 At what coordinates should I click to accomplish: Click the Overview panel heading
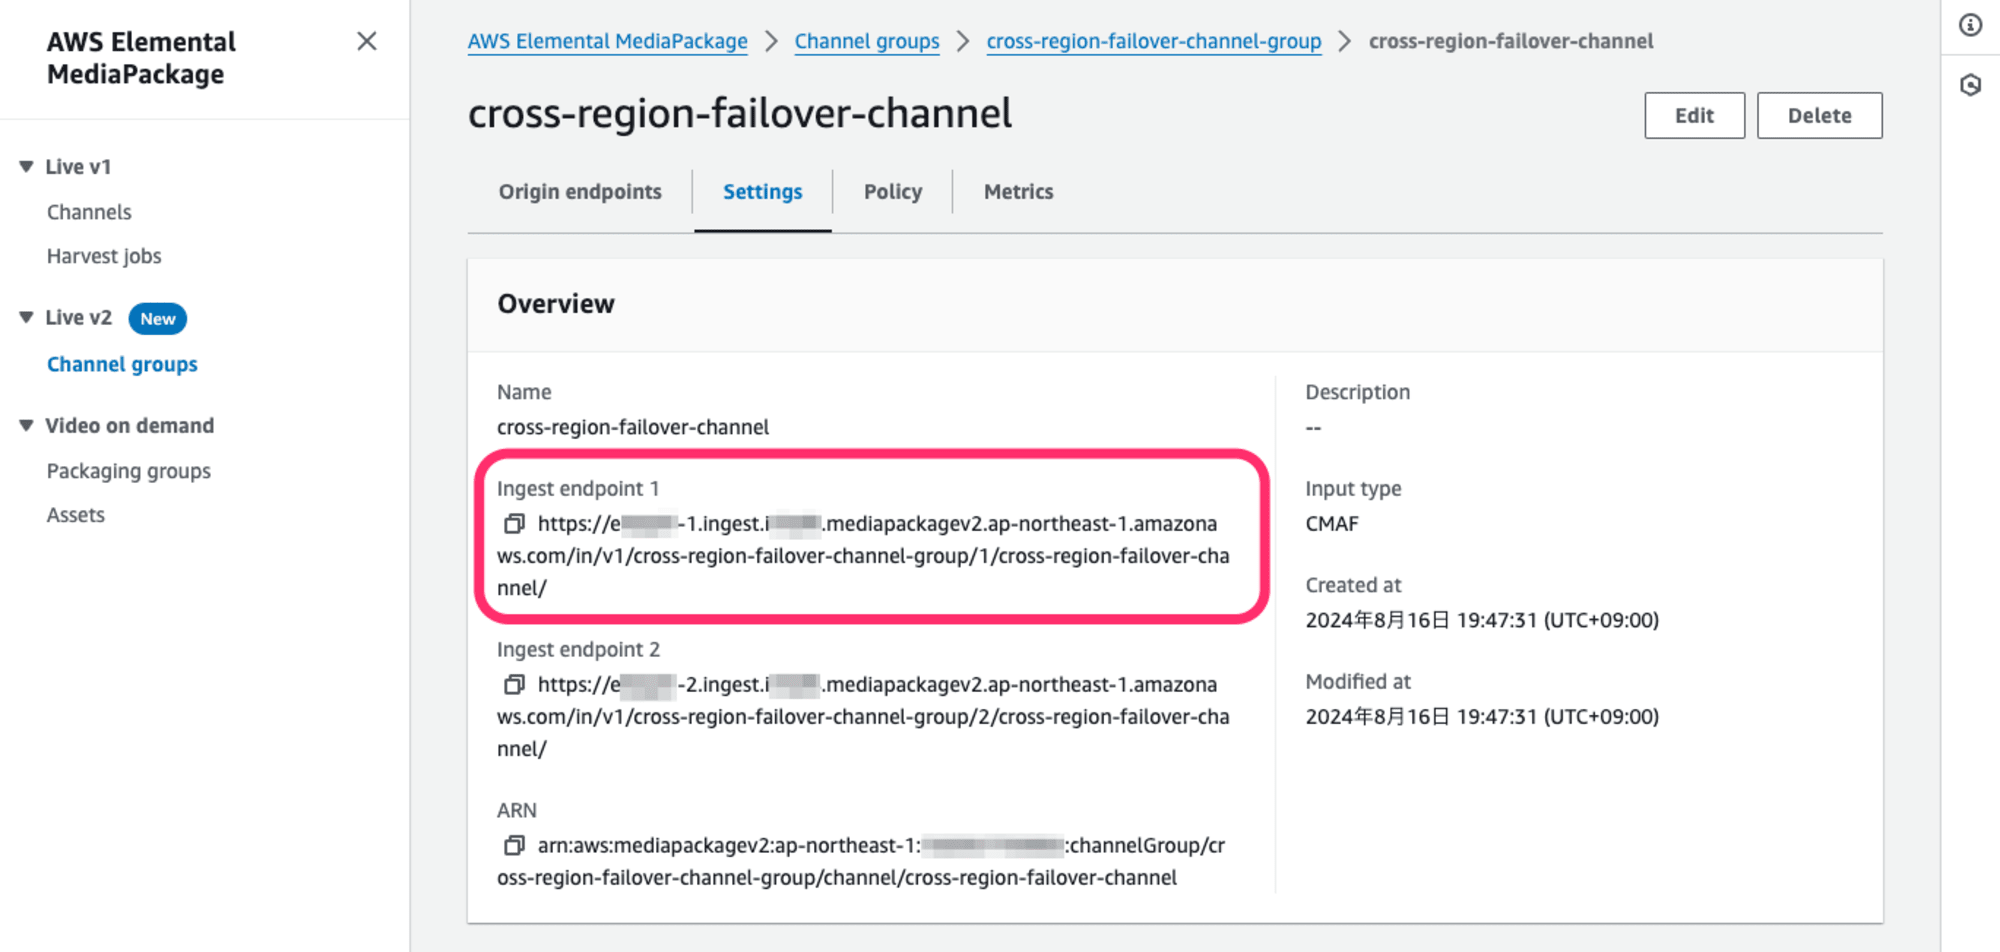556,304
